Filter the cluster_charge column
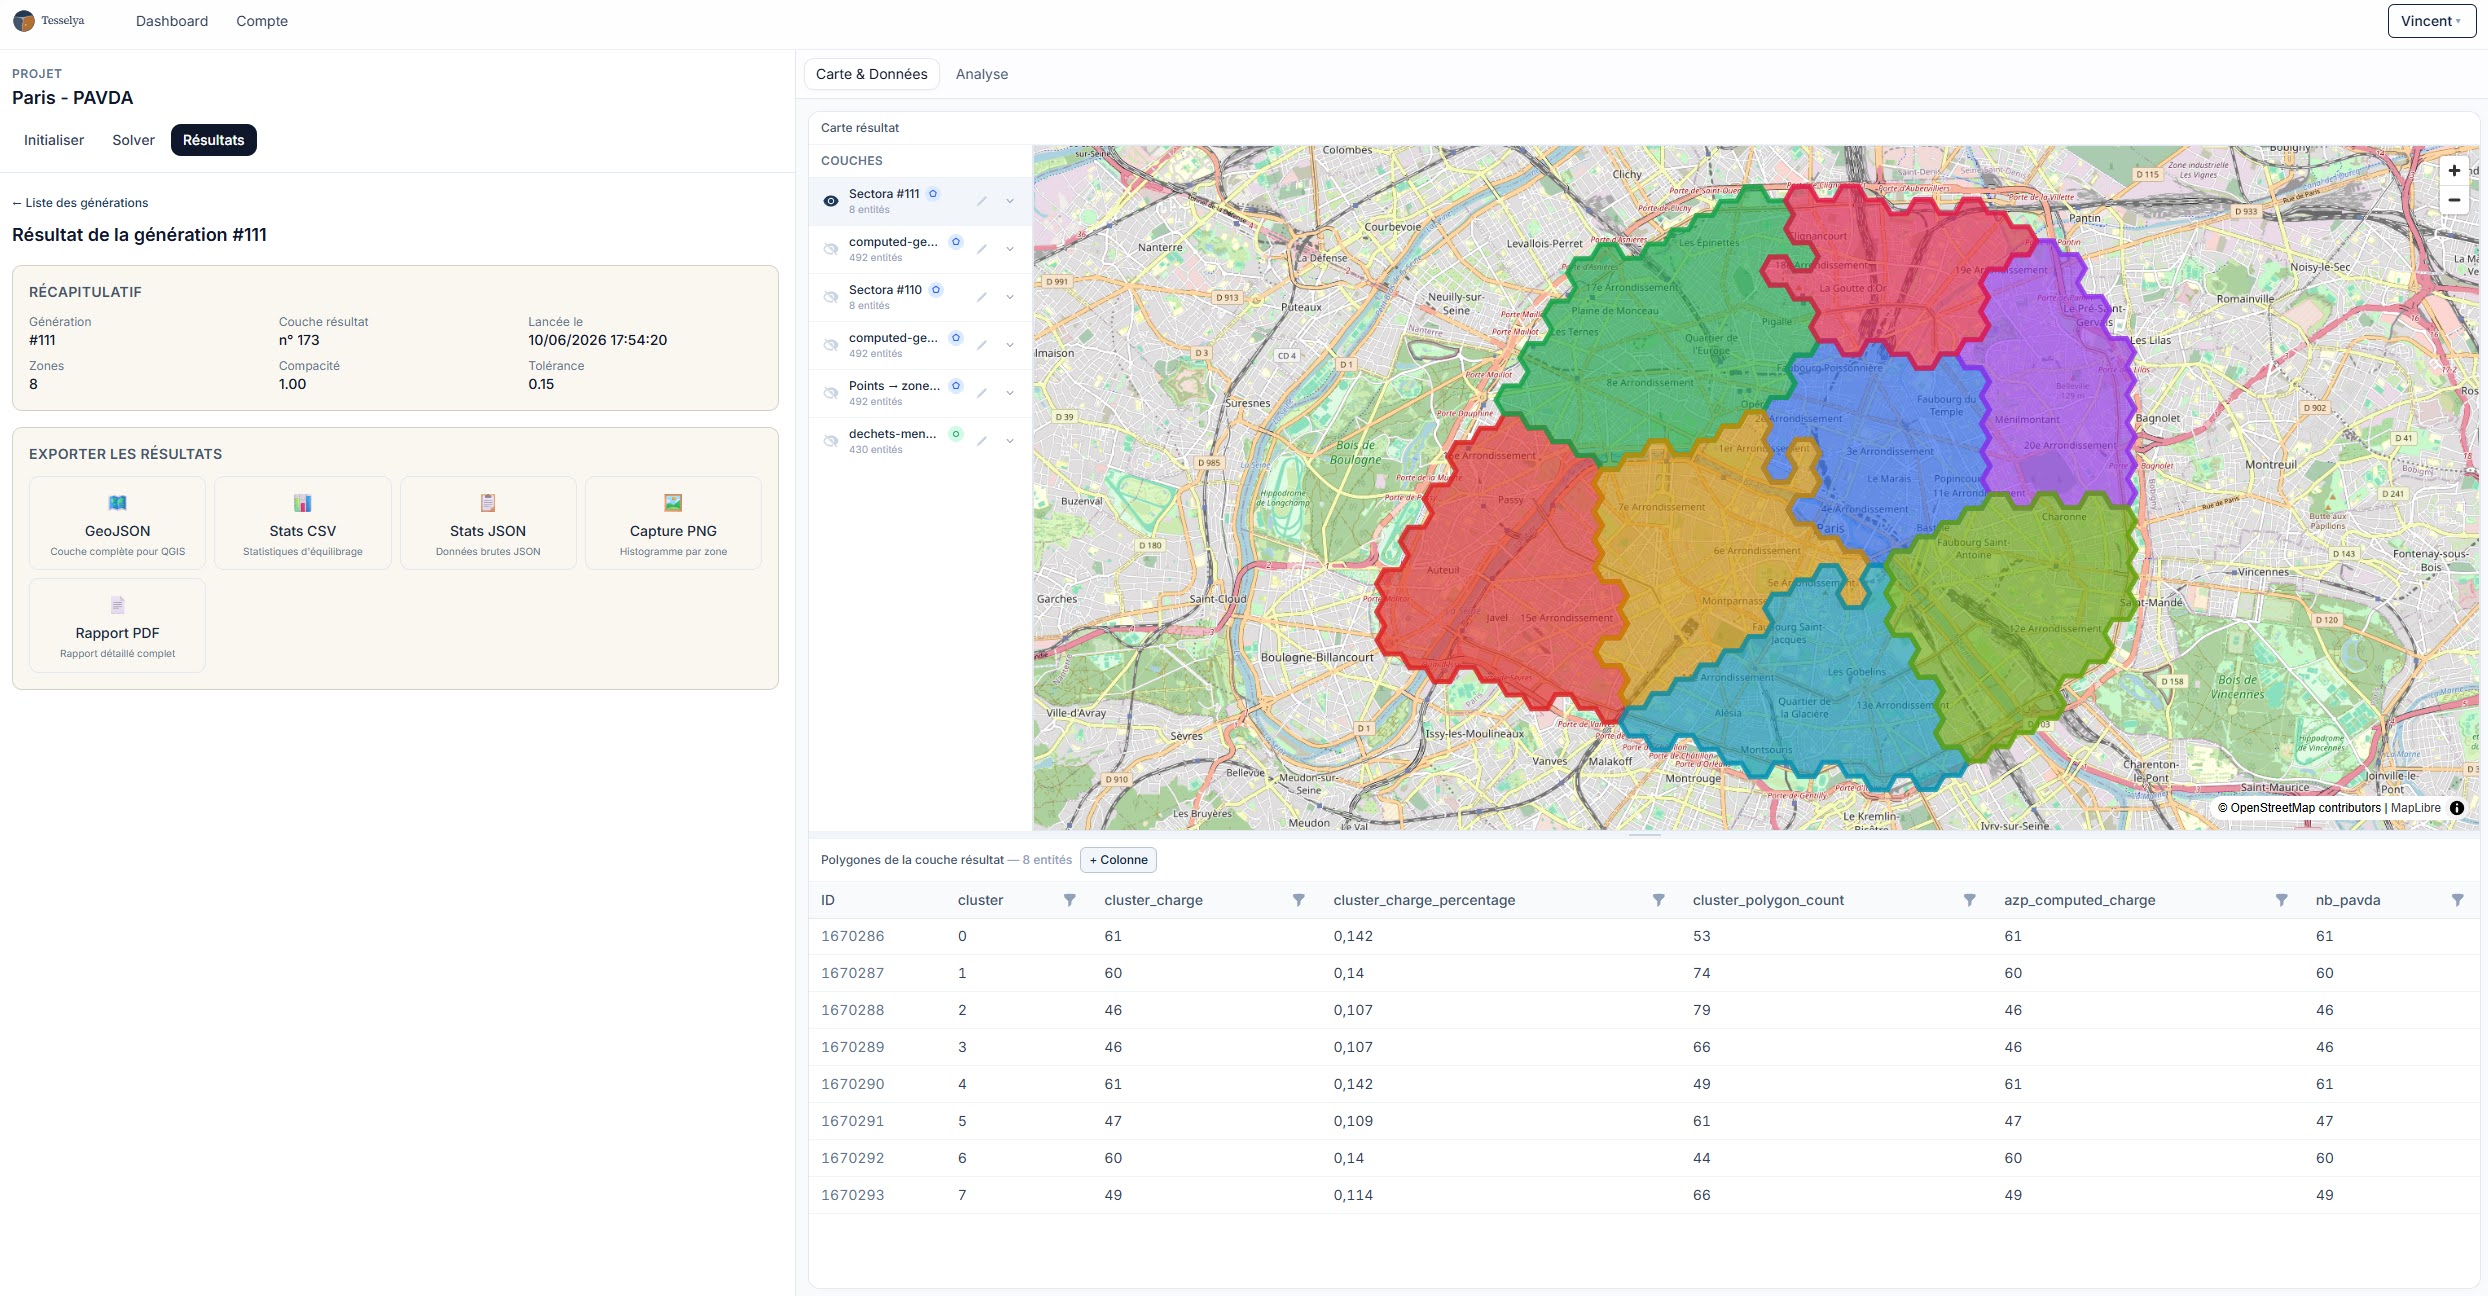This screenshot has width=2488, height=1296. click(x=1298, y=900)
